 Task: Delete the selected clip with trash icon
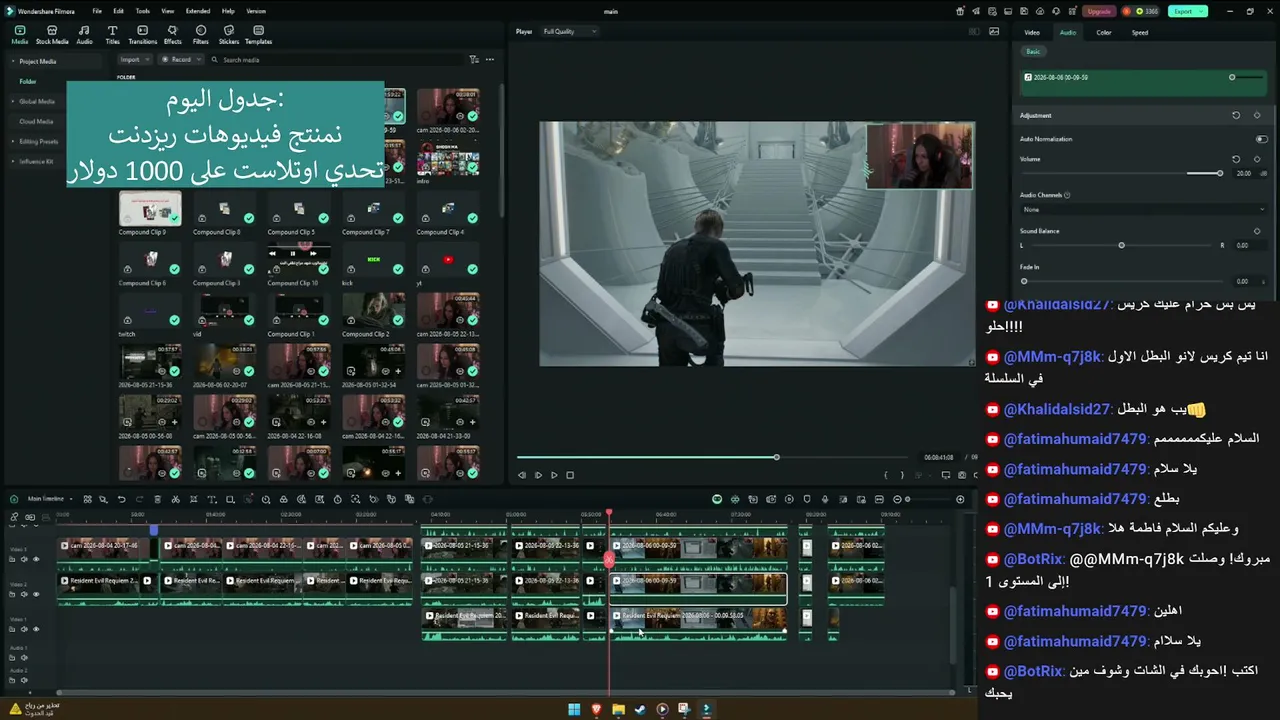[x=157, y=499]
